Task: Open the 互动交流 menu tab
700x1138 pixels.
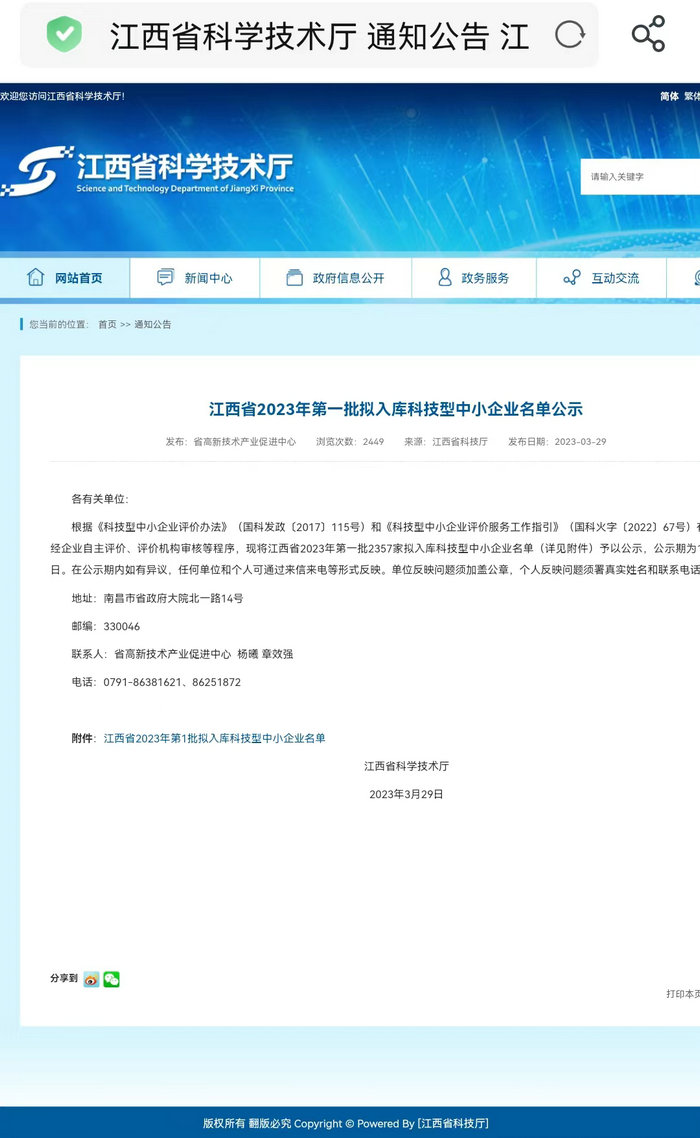Action: [601, 278]
